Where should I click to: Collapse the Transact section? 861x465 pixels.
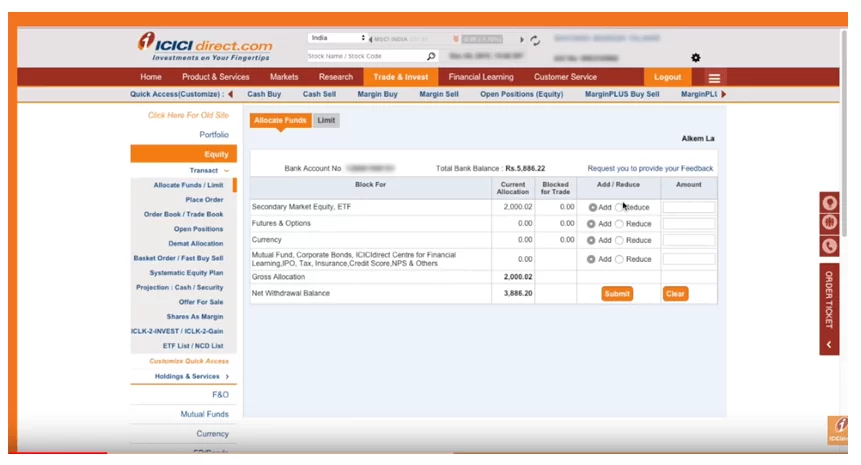point(210,171)
